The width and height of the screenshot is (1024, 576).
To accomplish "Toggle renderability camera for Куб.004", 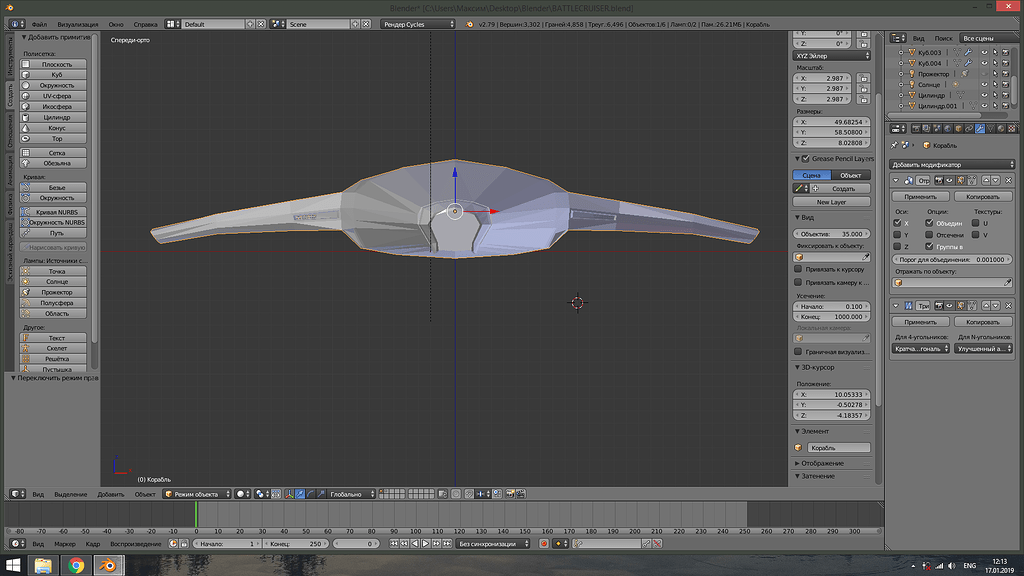I will [1006, 63].
